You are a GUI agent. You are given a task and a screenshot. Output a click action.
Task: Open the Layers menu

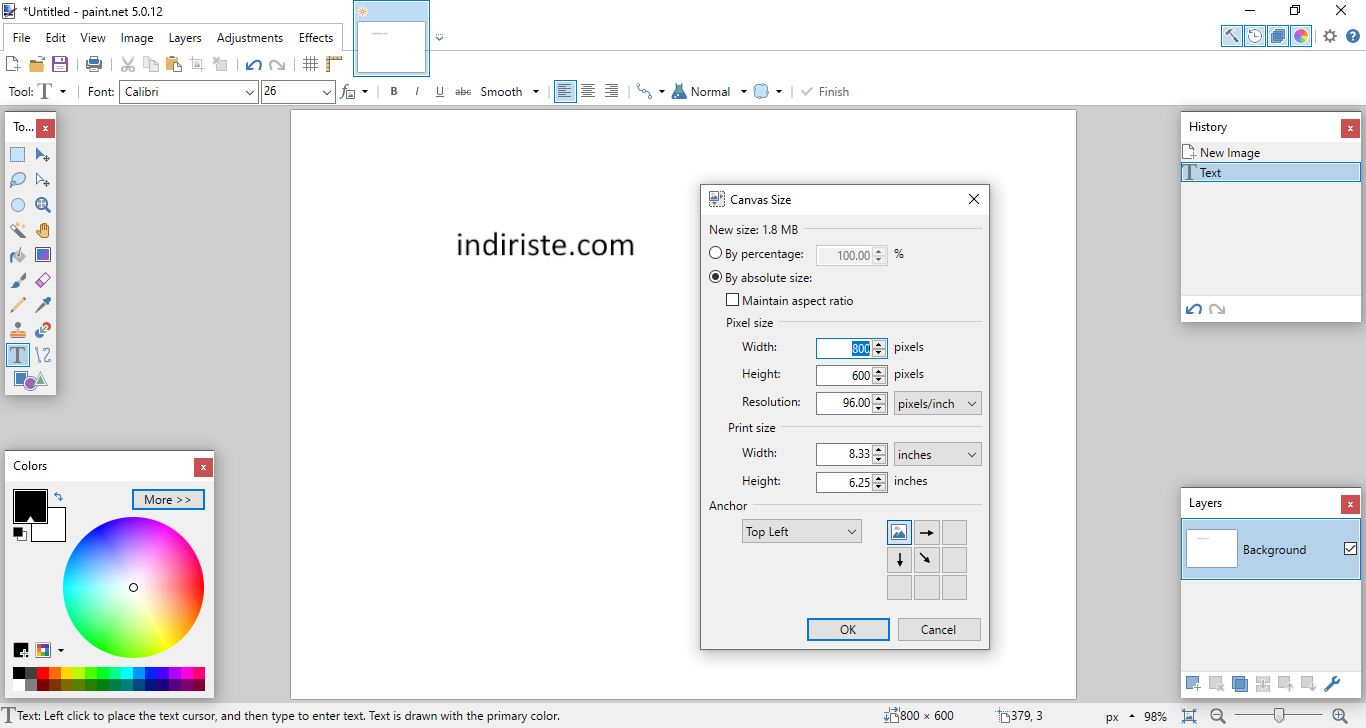pyautogui.click(x=185, y=38)
